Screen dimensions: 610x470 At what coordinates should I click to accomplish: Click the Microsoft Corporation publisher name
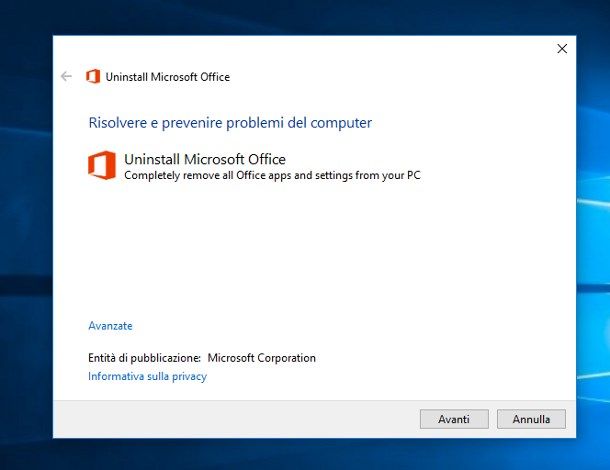click(261, 358)
